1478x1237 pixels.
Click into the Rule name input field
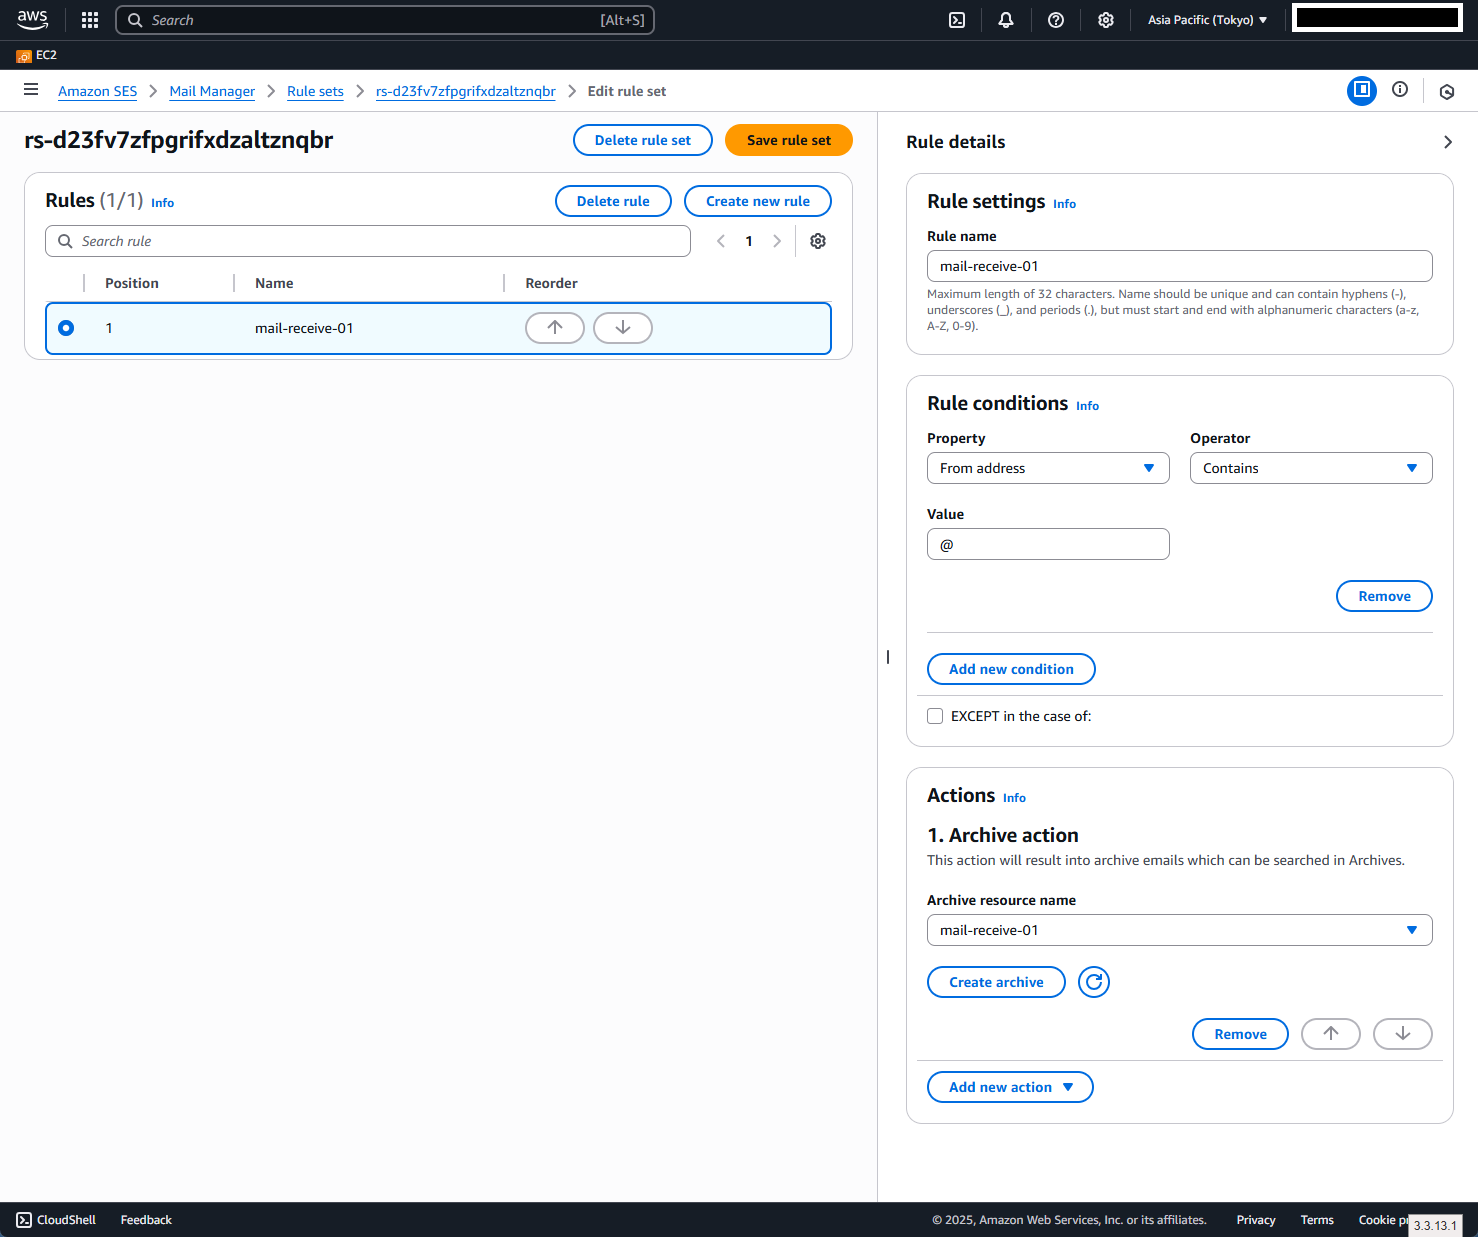click(1179, 266)
